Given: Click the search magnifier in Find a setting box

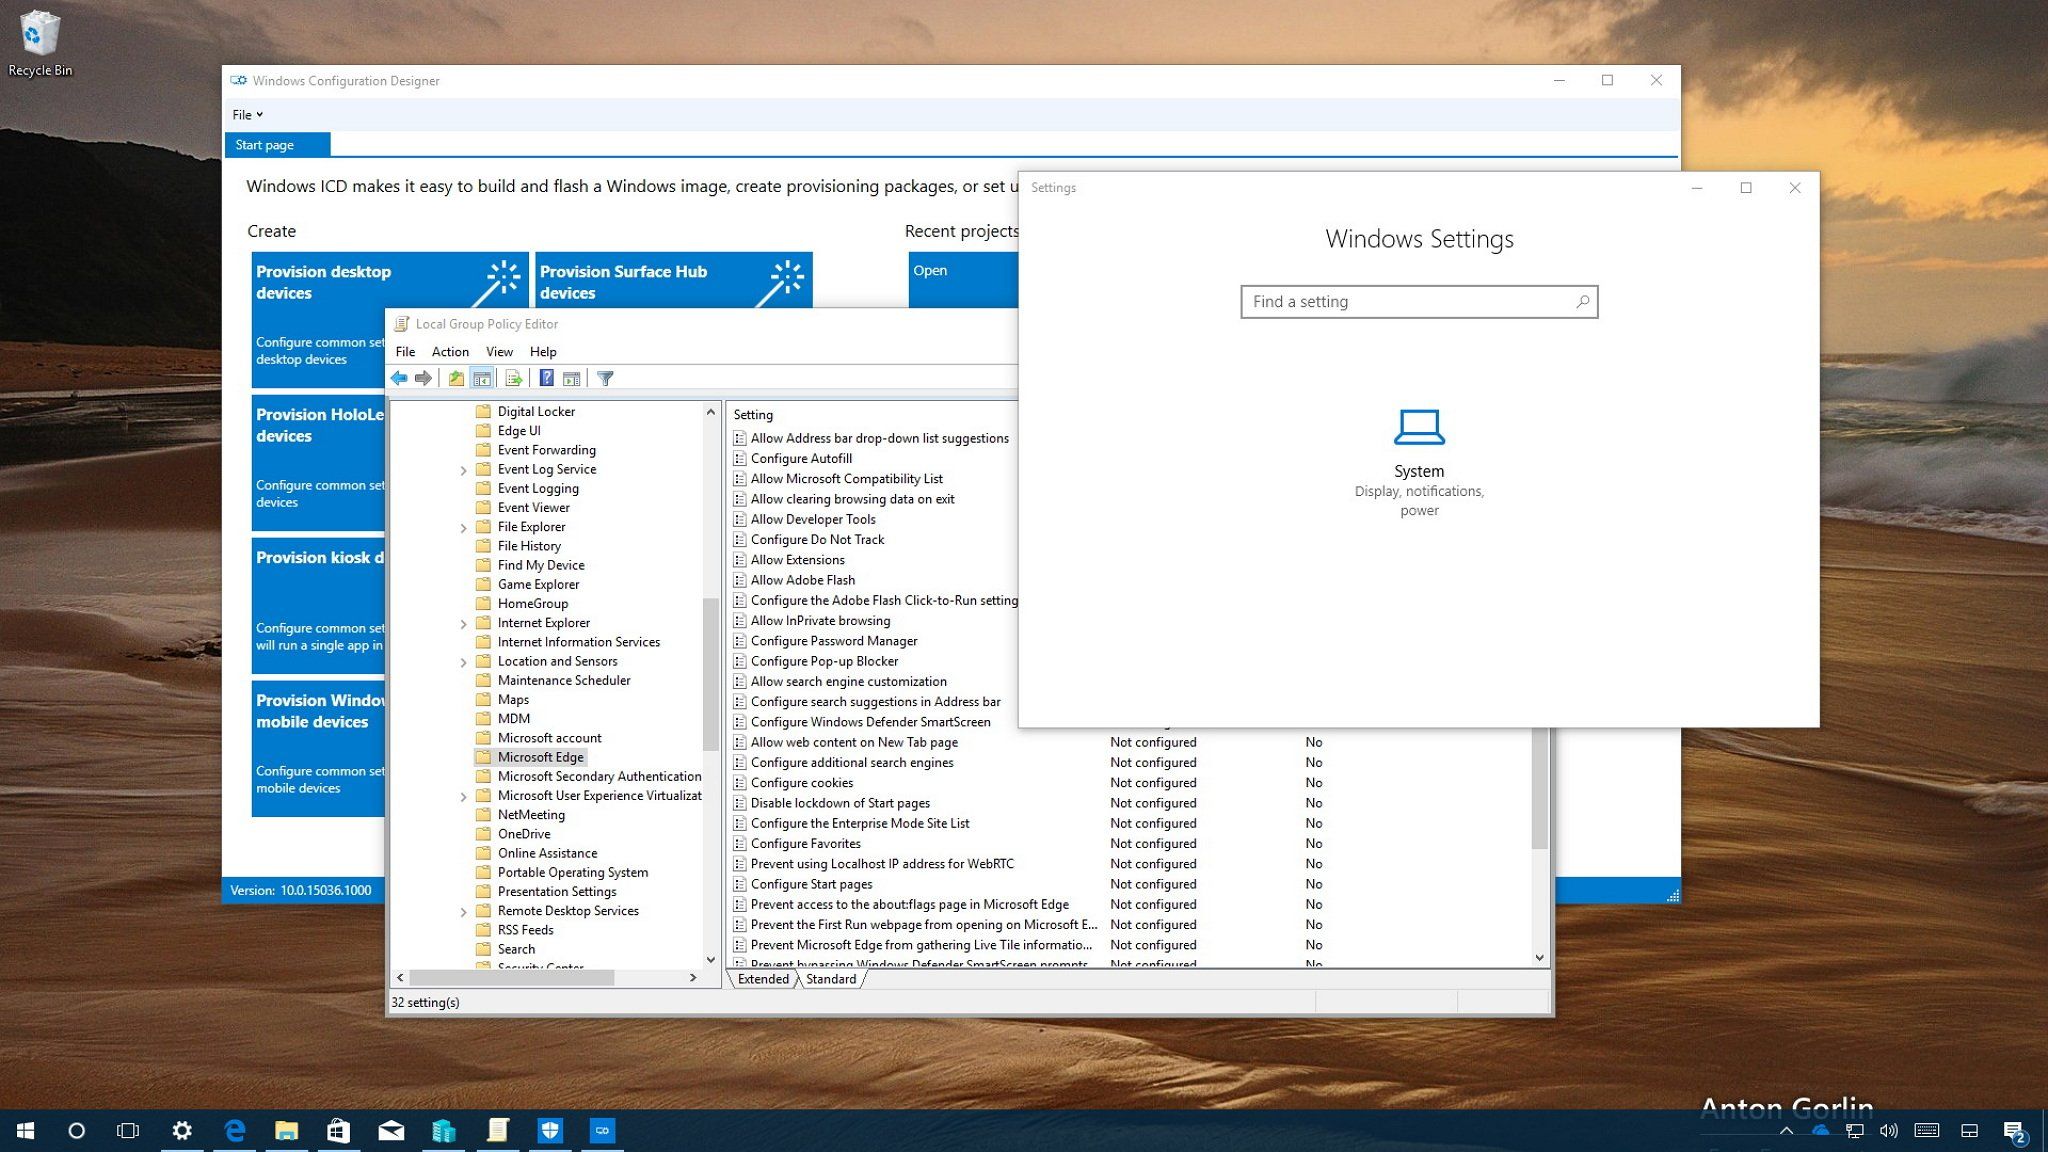Looking at the screenshot, I should [1582, 302].
